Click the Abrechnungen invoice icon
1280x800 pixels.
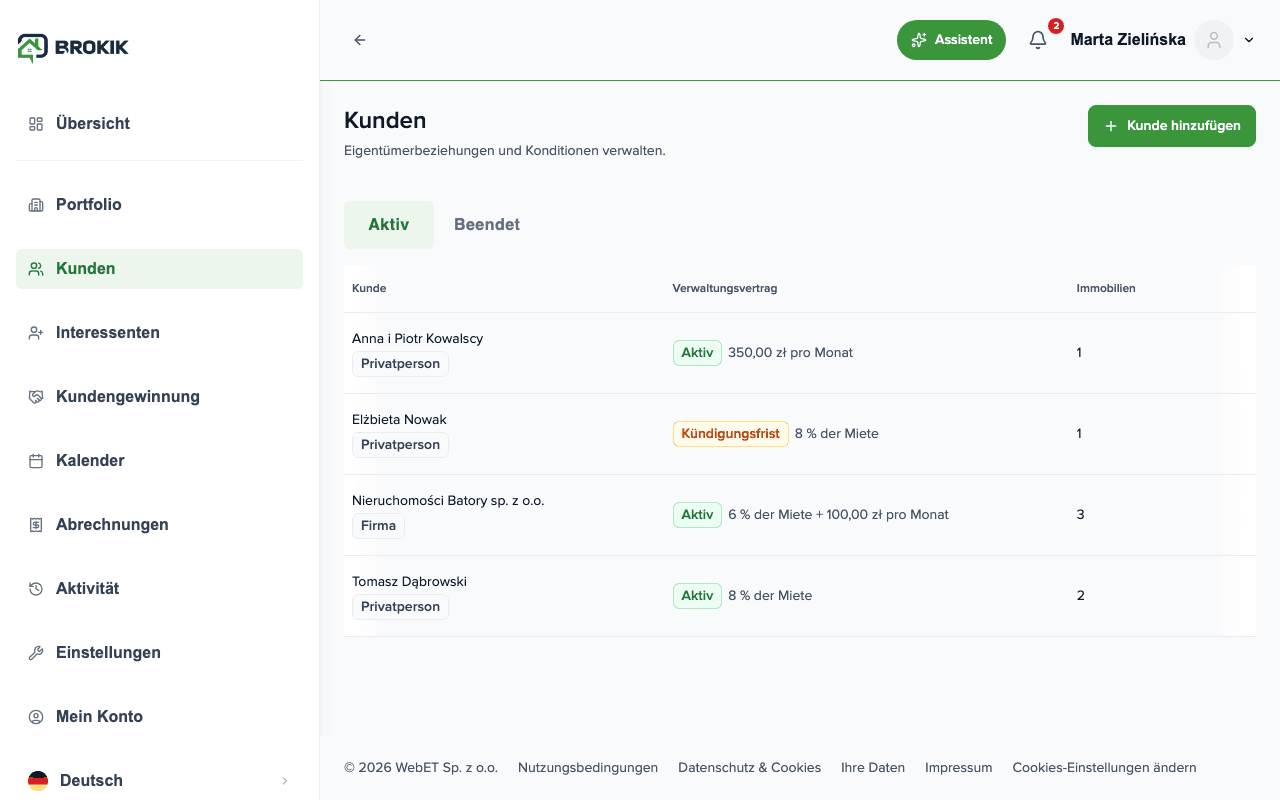(x=36, y=525)
